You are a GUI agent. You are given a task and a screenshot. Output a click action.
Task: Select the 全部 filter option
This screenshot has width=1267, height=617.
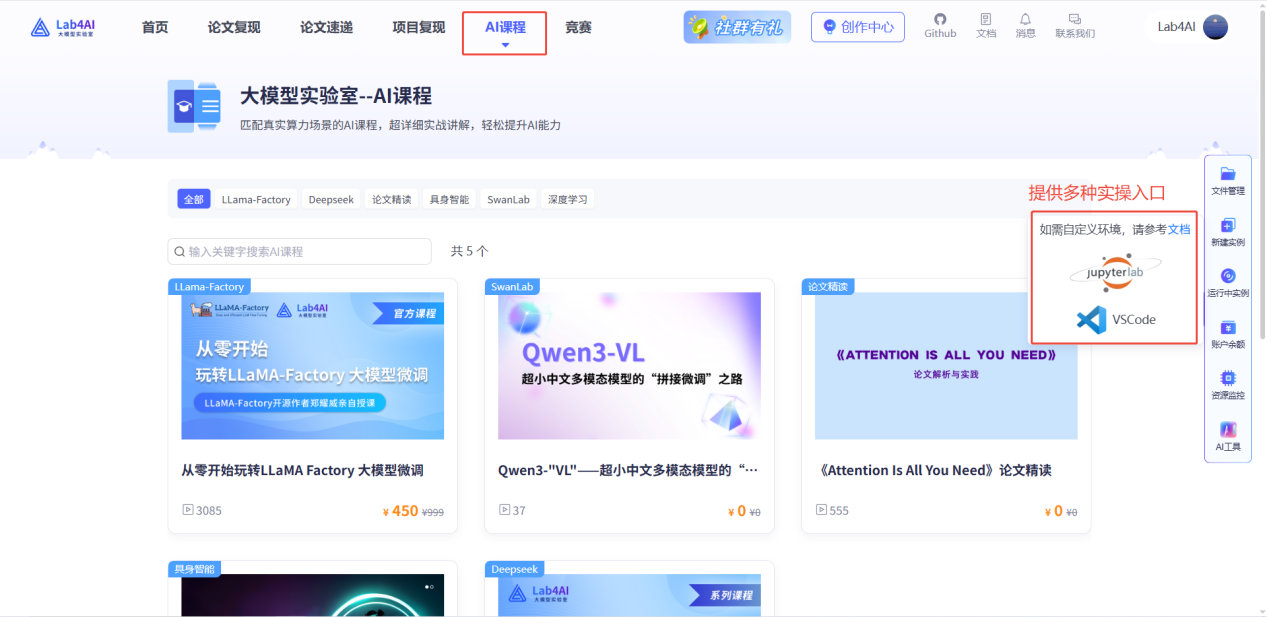point(193,199)
